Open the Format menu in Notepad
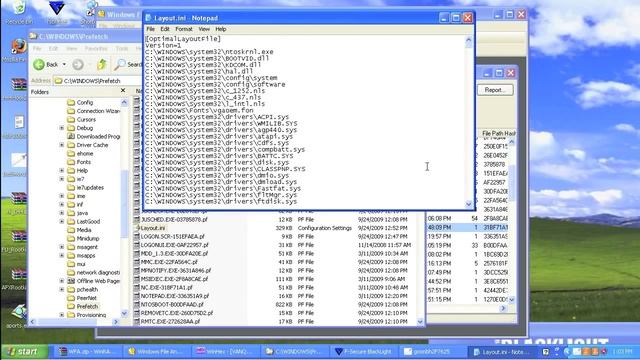Screen dimensions: 640x360 click(184, 29)
